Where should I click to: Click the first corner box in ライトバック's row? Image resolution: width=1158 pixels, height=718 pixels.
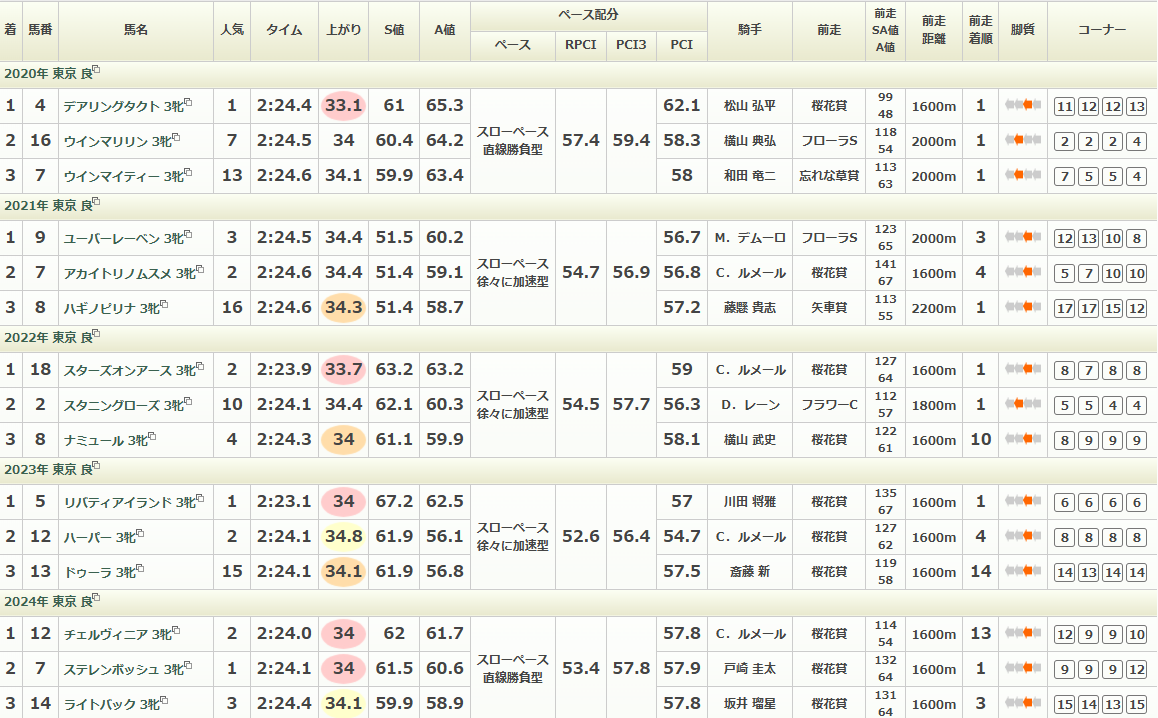[1064, 704]
